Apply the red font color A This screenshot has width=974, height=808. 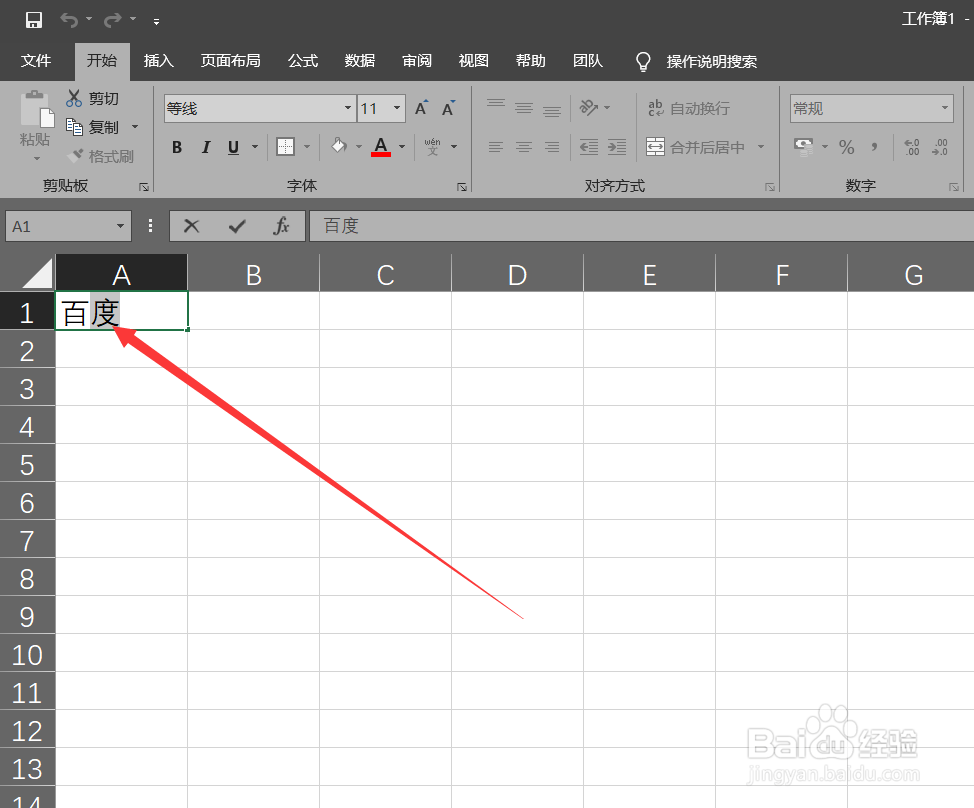pos(381,147)
